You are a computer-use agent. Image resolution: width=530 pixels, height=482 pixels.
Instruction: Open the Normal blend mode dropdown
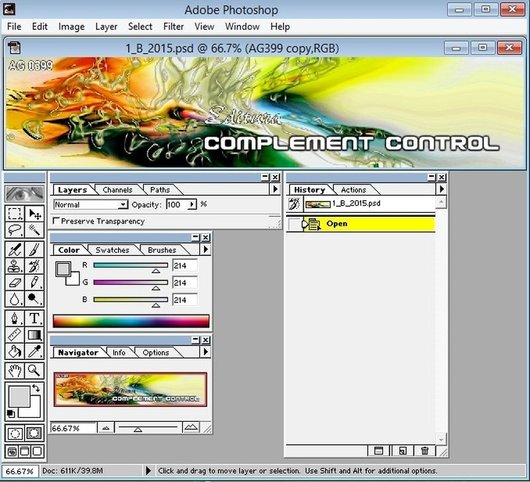[x=90, y=204]
